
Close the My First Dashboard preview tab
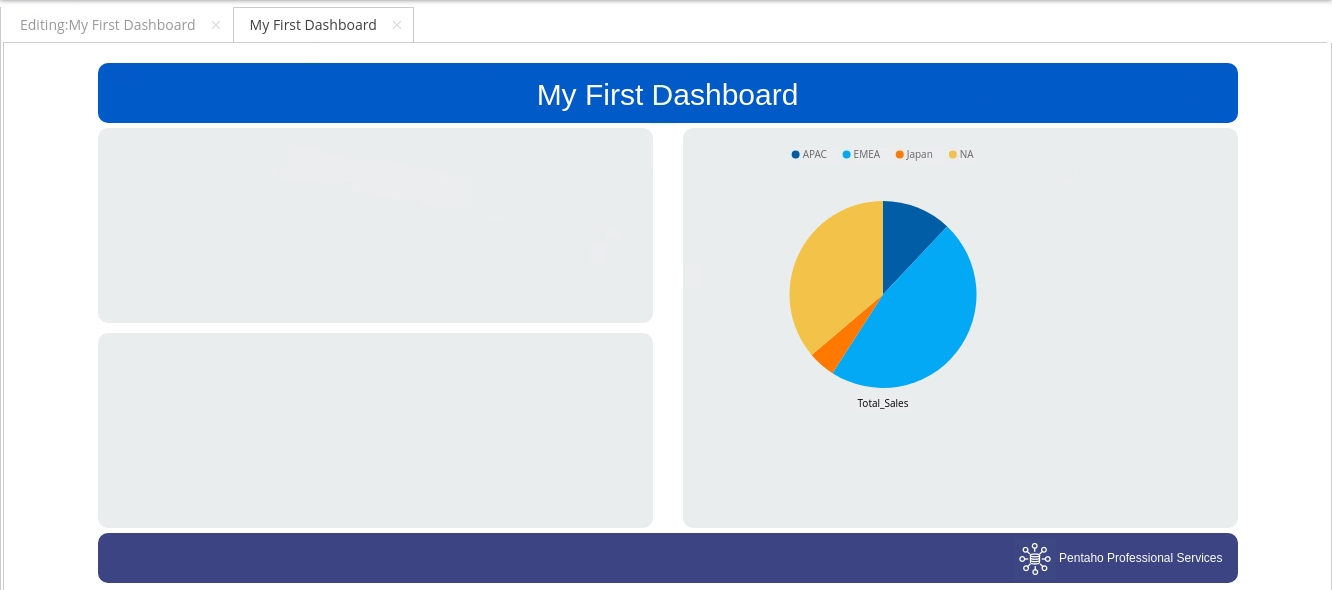click(397, 25)
